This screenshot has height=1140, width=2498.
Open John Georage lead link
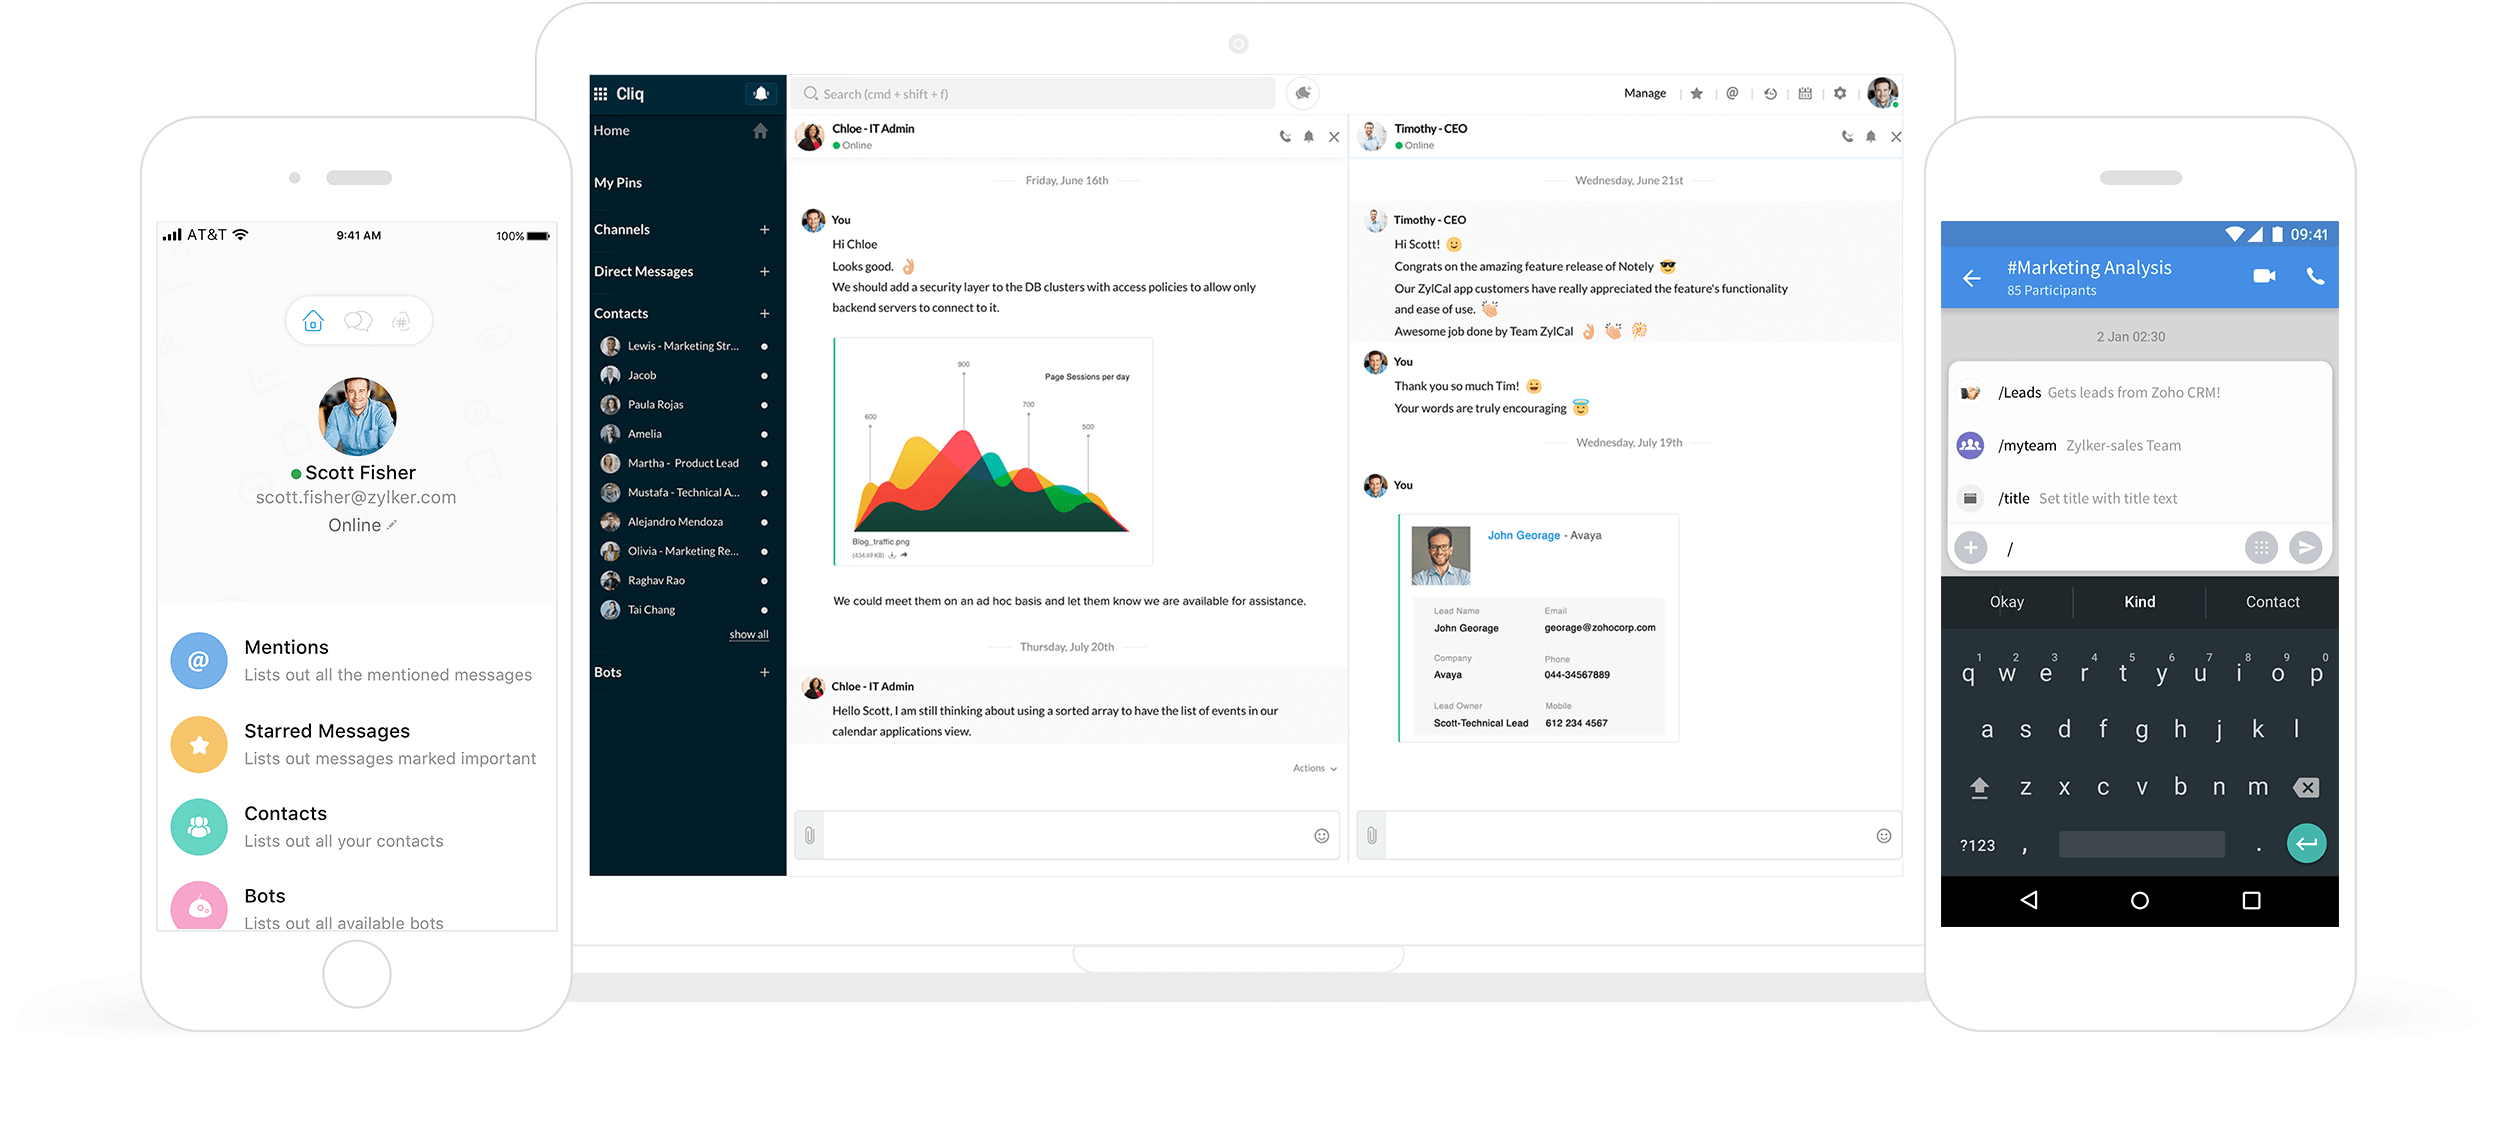click(1523, 536)
